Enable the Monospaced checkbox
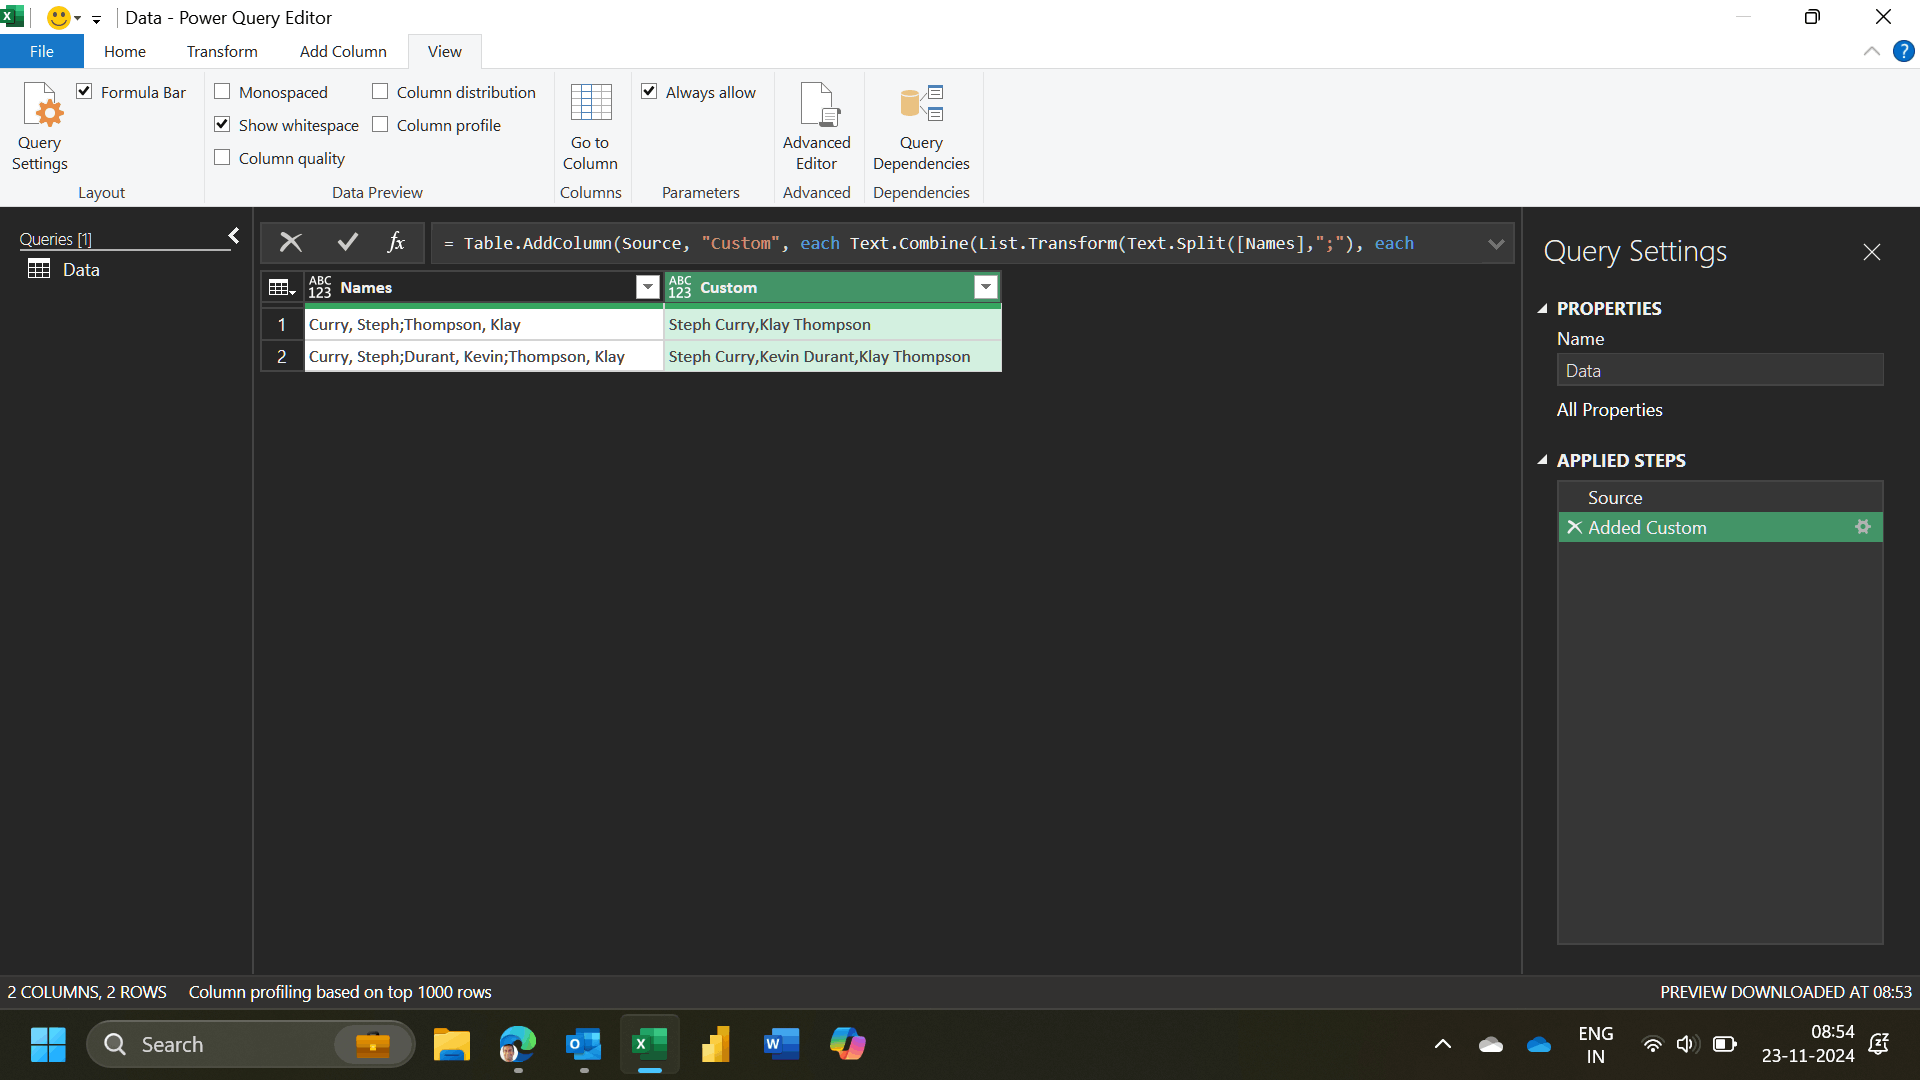Viewport: 1920px width, 1080px height. pos(222,91)
